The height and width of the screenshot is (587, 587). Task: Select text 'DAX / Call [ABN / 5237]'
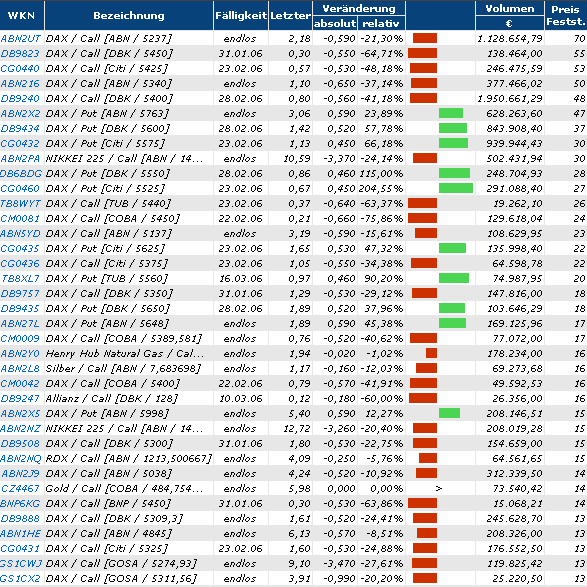click(109, 39)
